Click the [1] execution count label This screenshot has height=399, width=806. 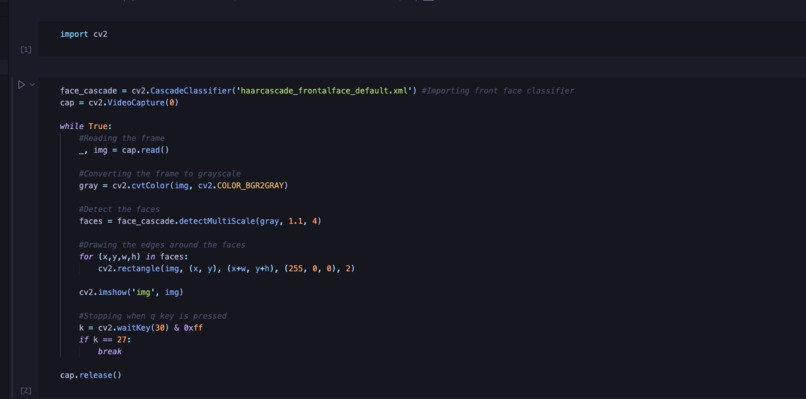coord(26,49)
